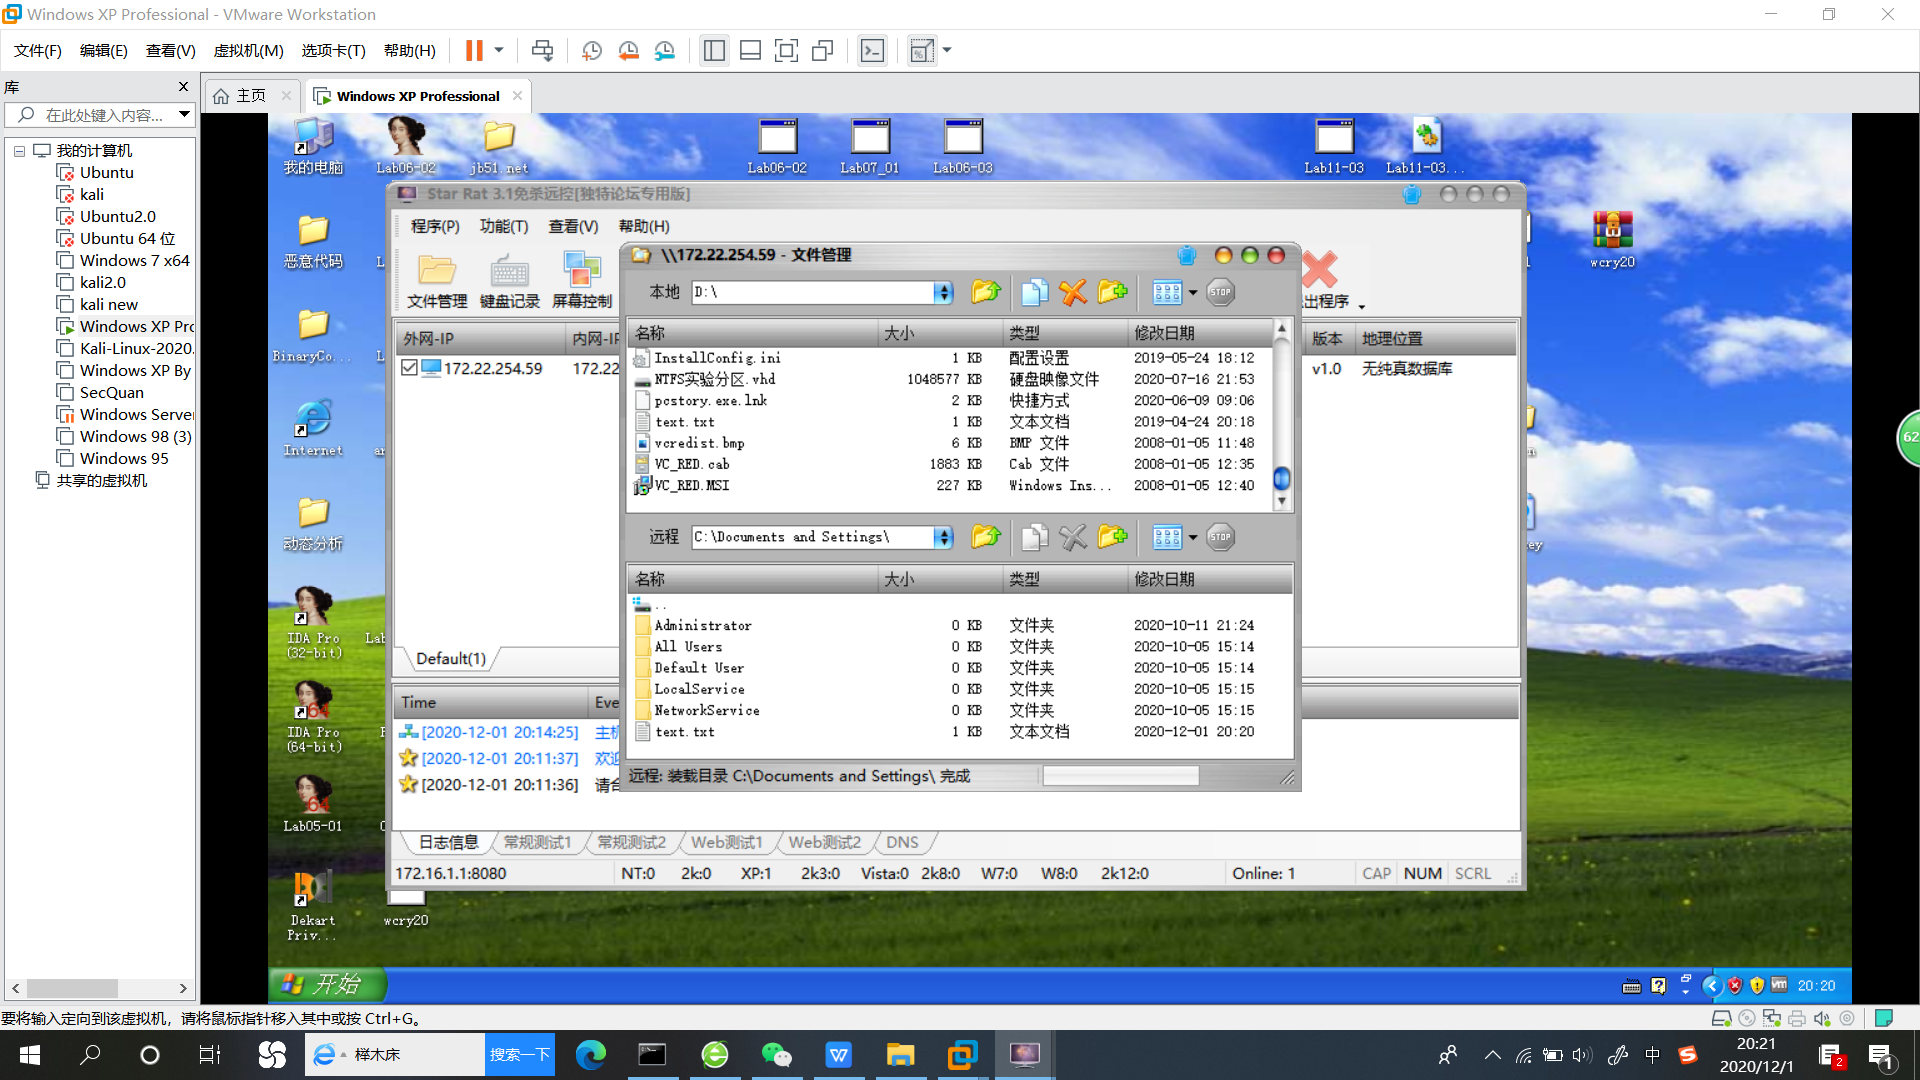Click the local pane's delete X icon

pyautogui.click(x=1073, y=292)
